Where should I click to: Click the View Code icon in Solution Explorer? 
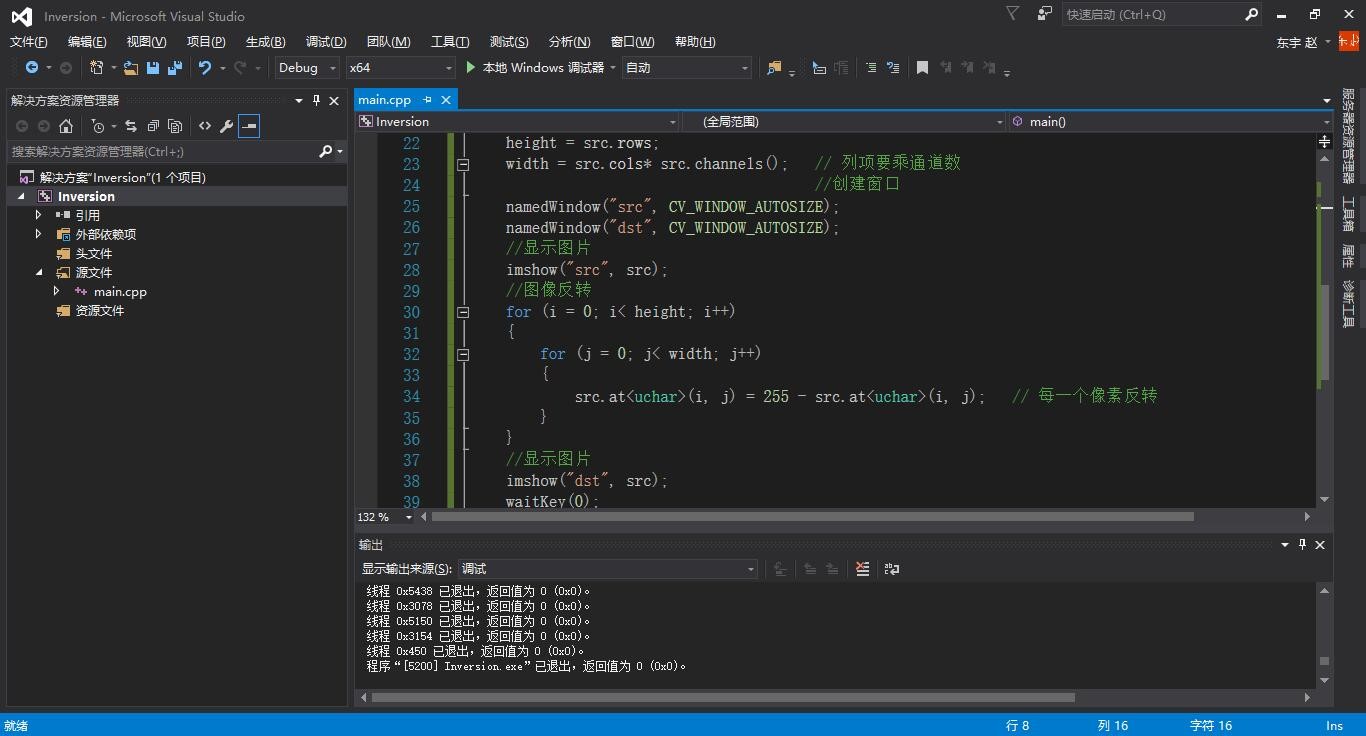tap(205, 126)
